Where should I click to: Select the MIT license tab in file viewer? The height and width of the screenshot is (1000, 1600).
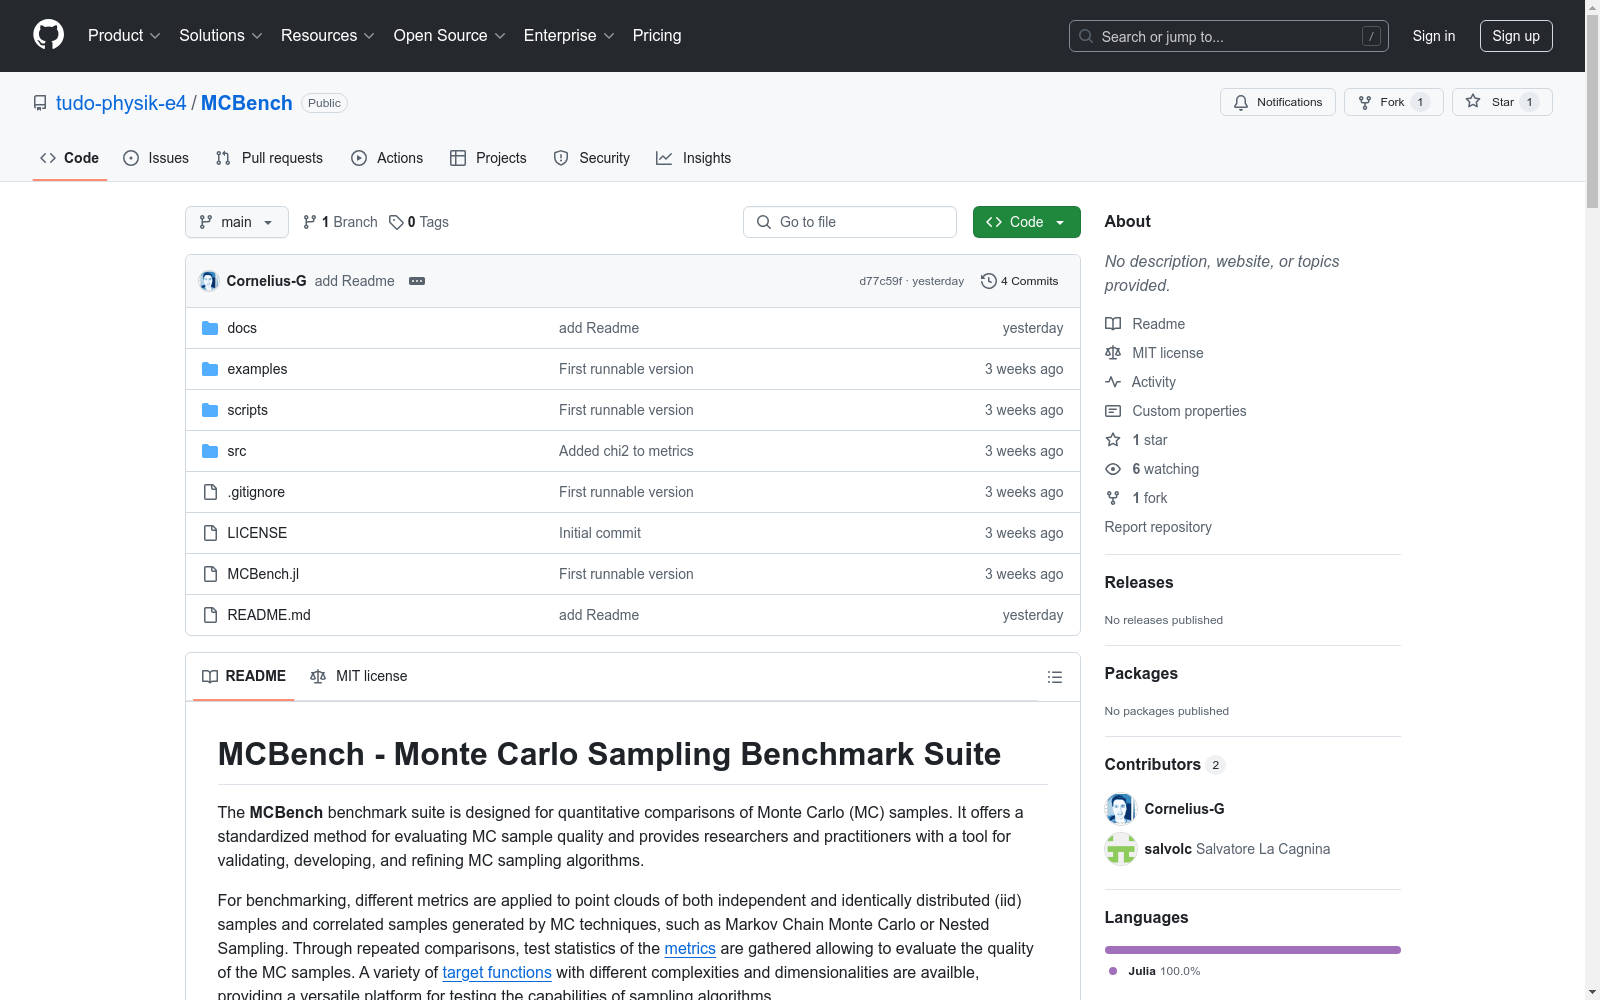pos(359,676)
